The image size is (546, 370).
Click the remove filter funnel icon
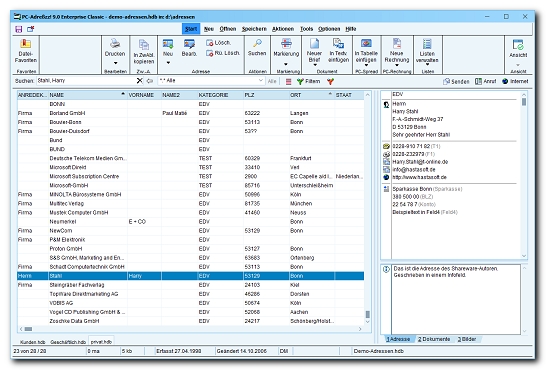330,81
